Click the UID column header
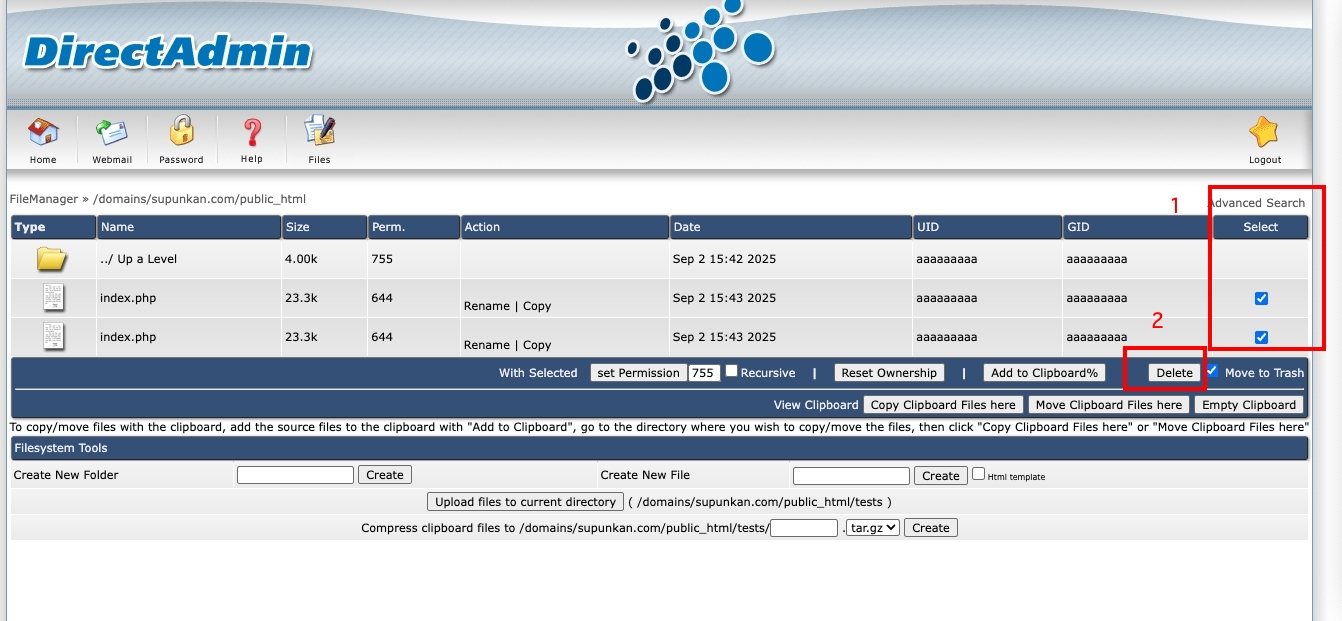 (987, 227)
